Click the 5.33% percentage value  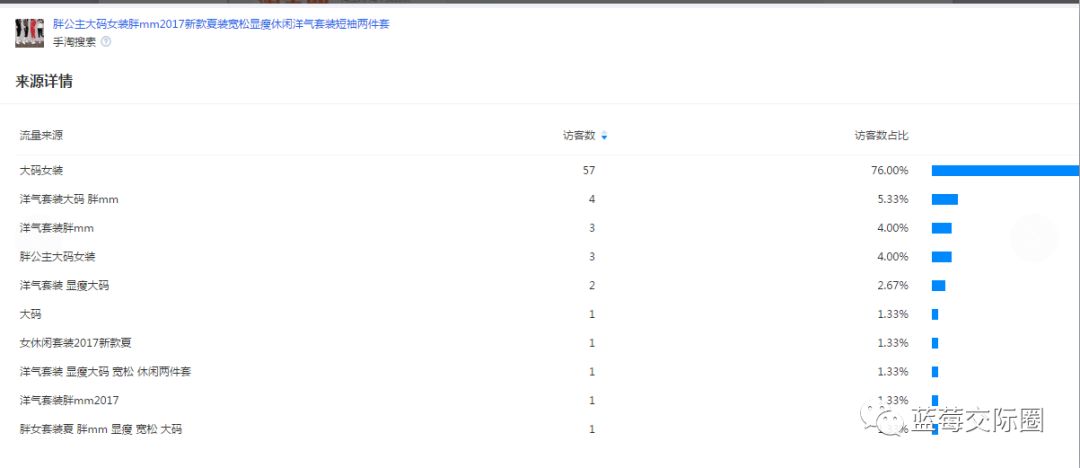893,199
